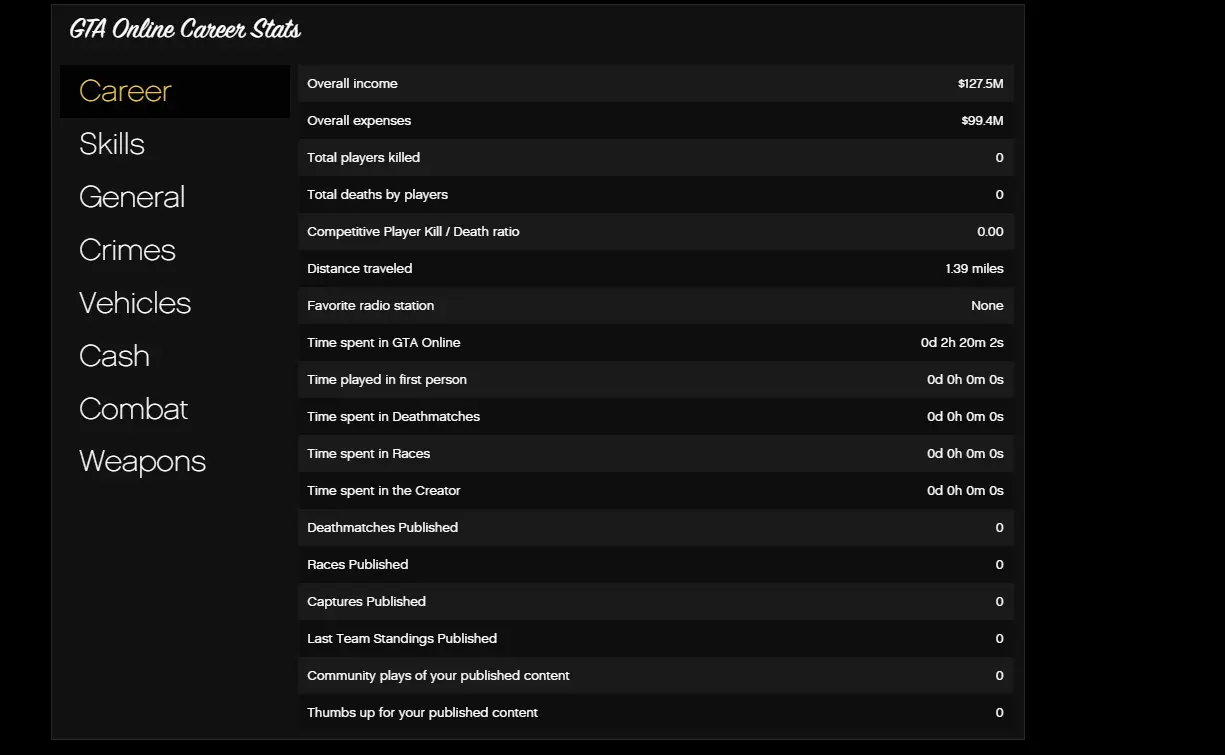This screenshot has height=755, width=1225.
Task: Show the Vehicles stats
Action: coord(135,303)
